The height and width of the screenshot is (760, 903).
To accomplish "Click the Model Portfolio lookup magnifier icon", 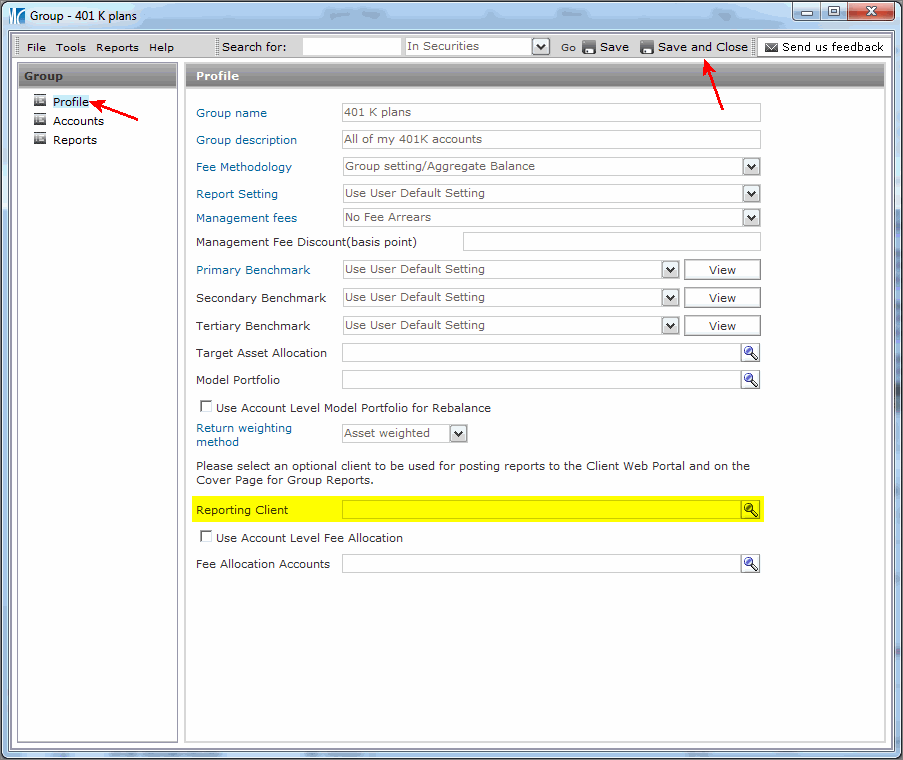I will [750, 381].
